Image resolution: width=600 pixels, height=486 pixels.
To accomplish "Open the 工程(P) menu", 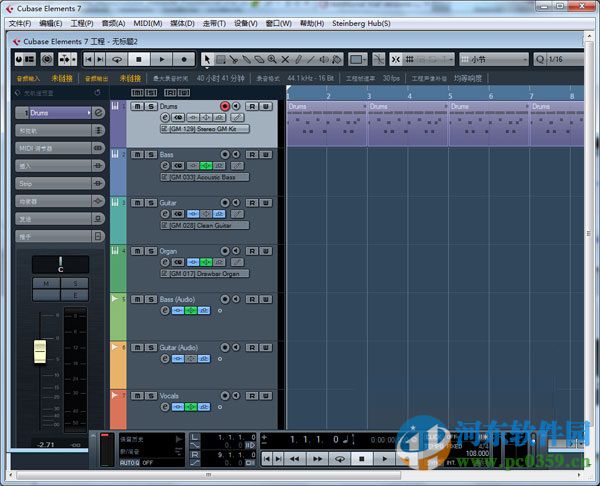I will (x=82, y=23).
